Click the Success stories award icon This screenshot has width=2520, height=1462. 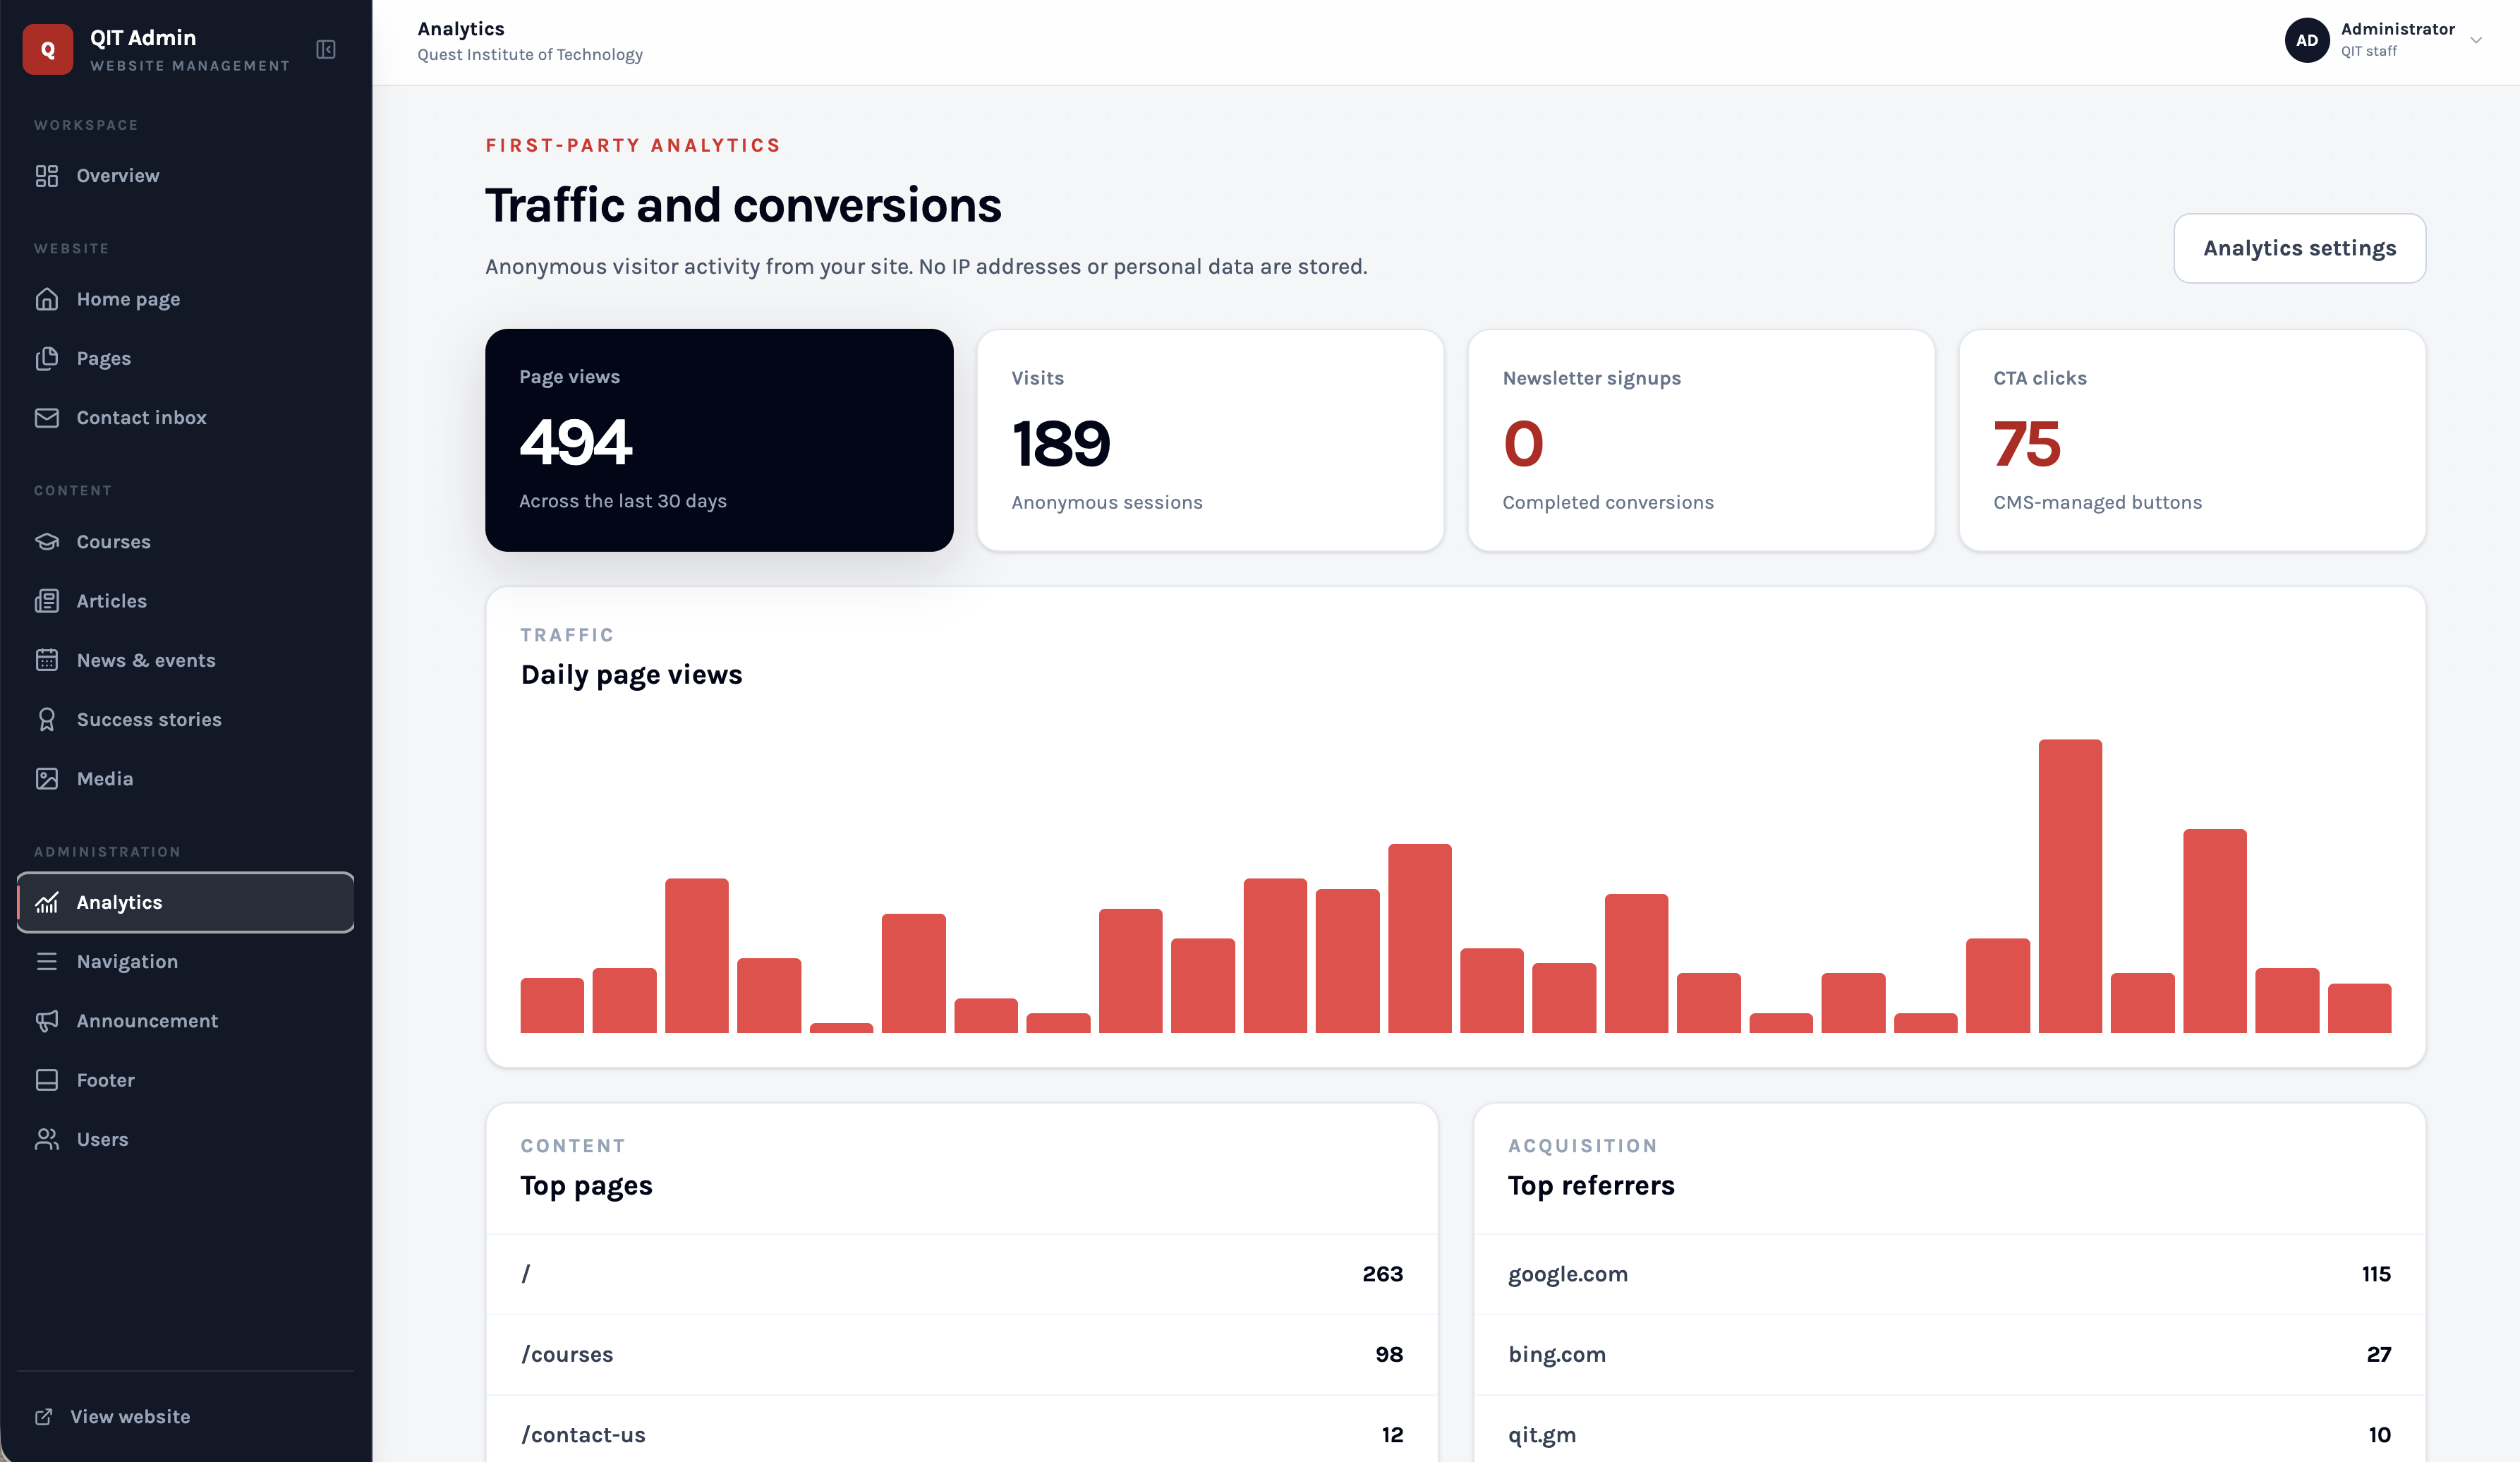[47, 719]
